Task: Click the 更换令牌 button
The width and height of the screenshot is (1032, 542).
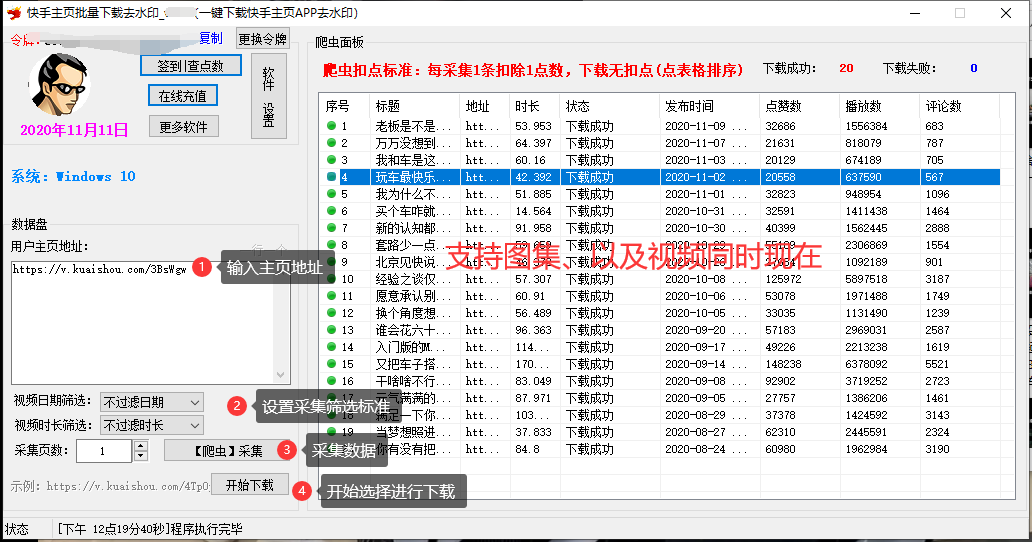Action: (x=263, y=39)
